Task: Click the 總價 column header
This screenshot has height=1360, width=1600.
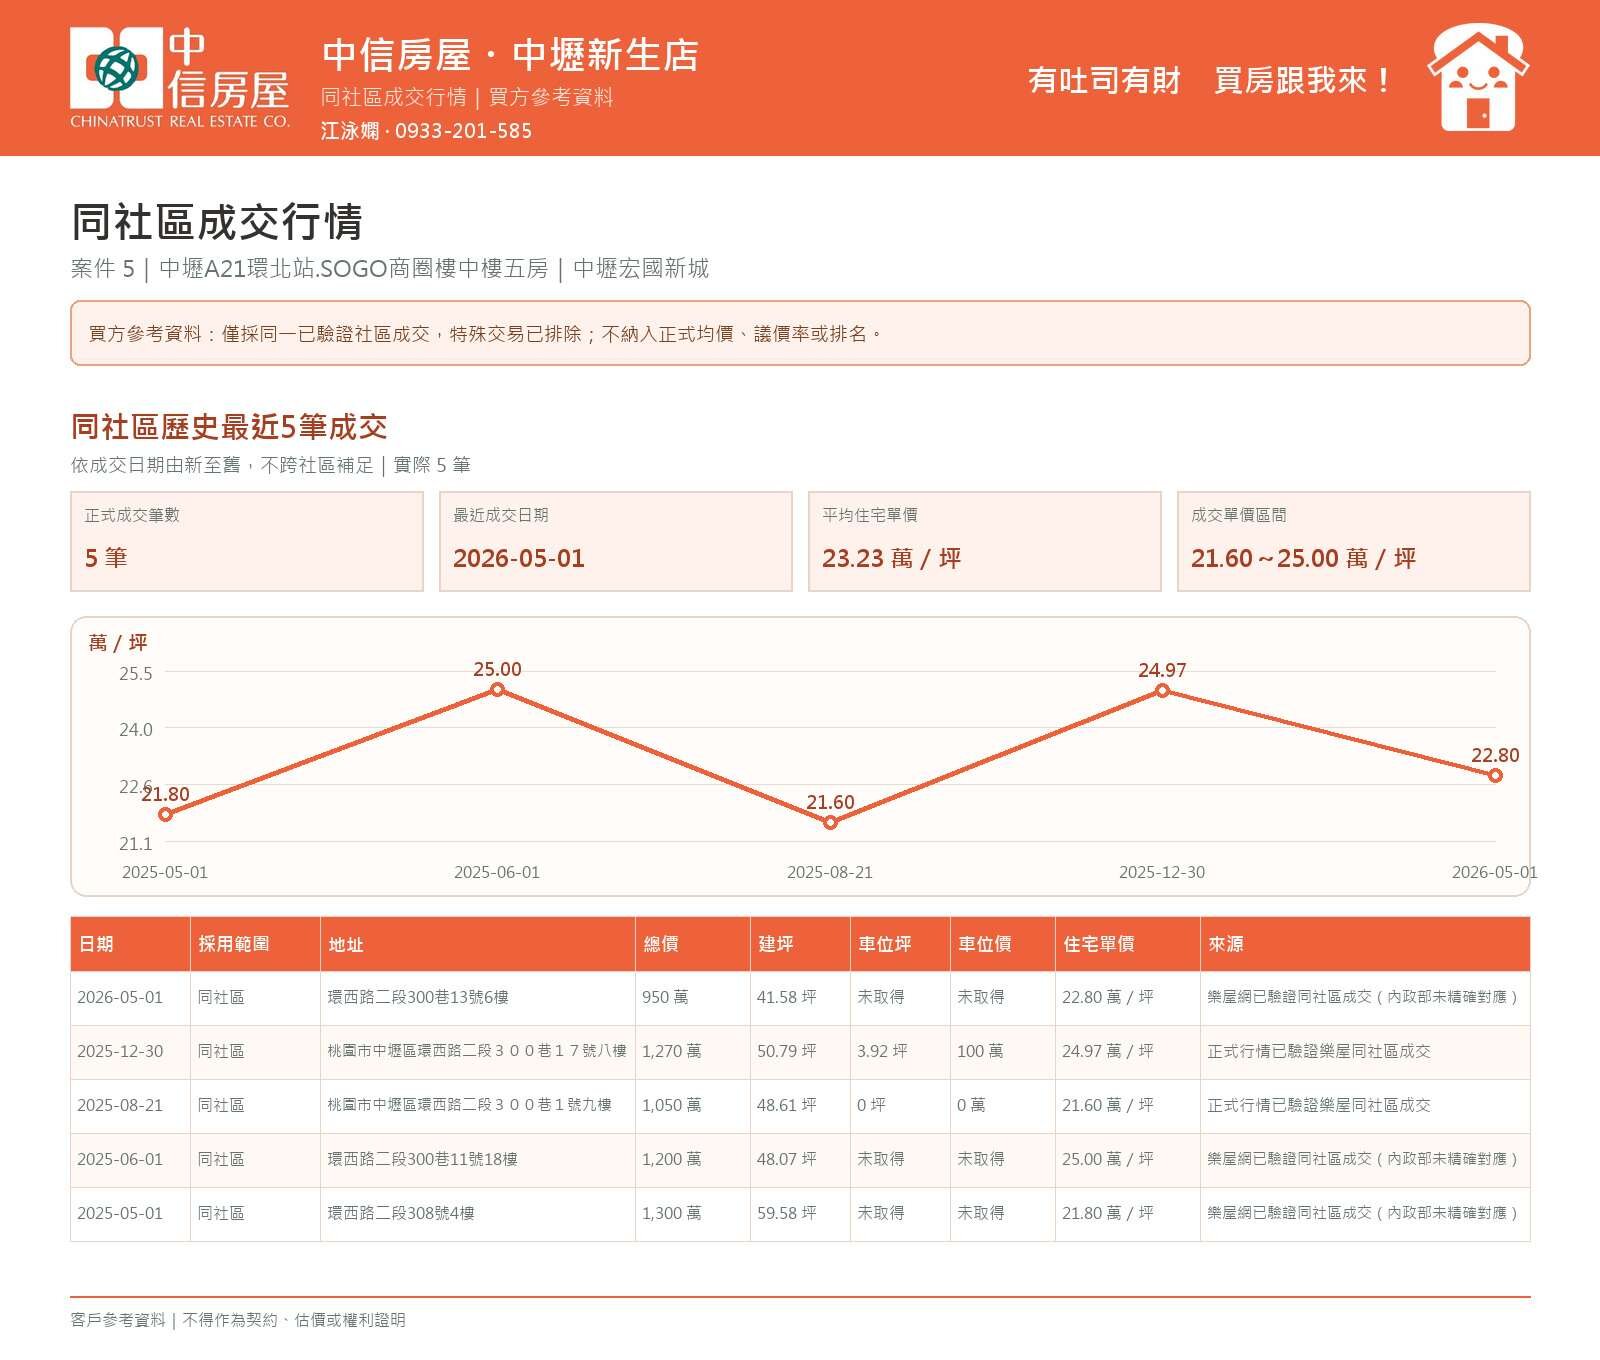Action: pos(693,944)
